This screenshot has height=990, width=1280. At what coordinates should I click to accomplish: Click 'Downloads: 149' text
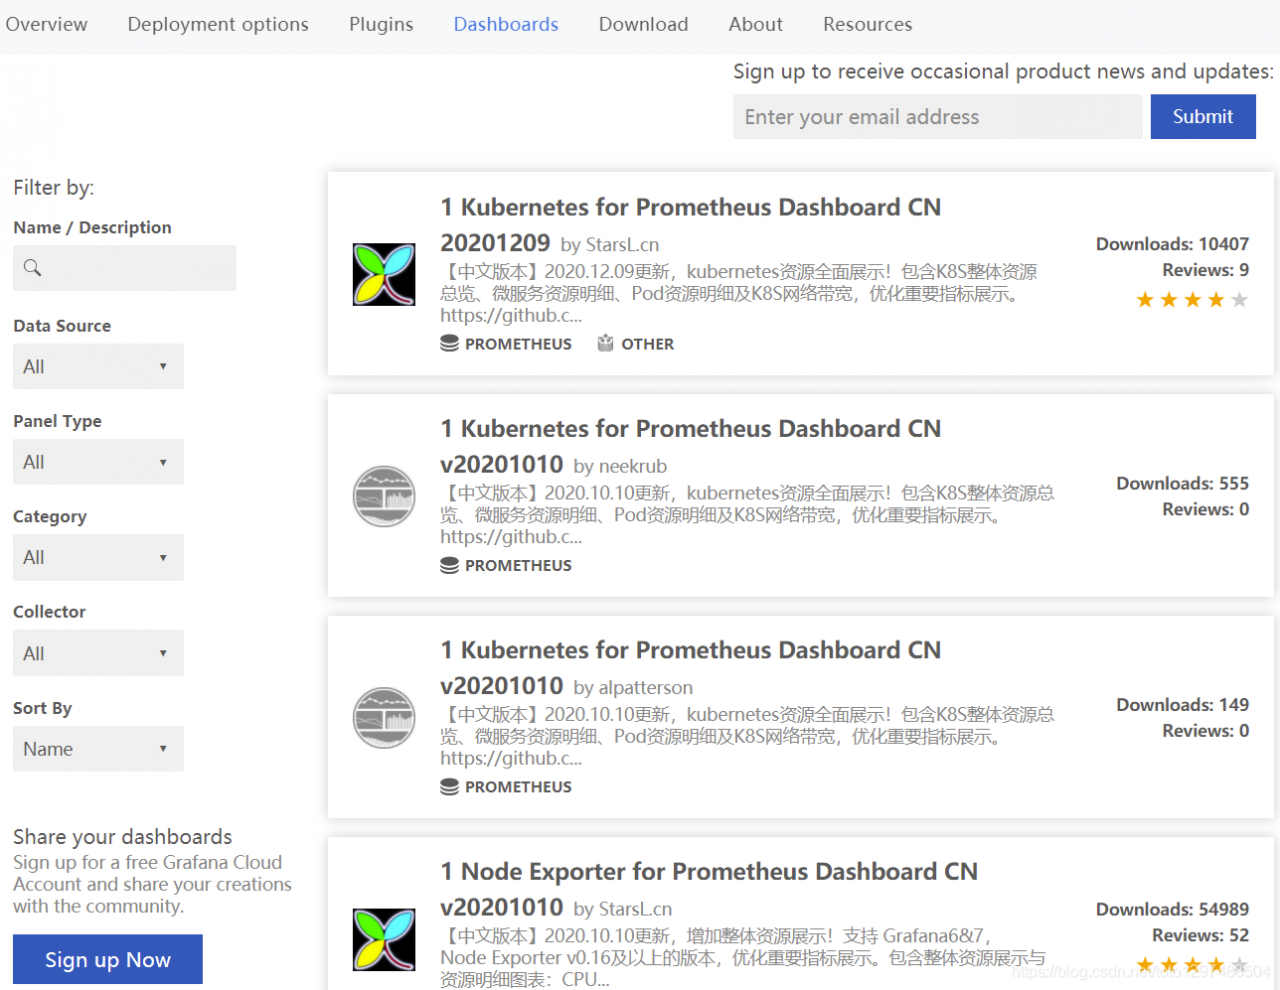1183,705
